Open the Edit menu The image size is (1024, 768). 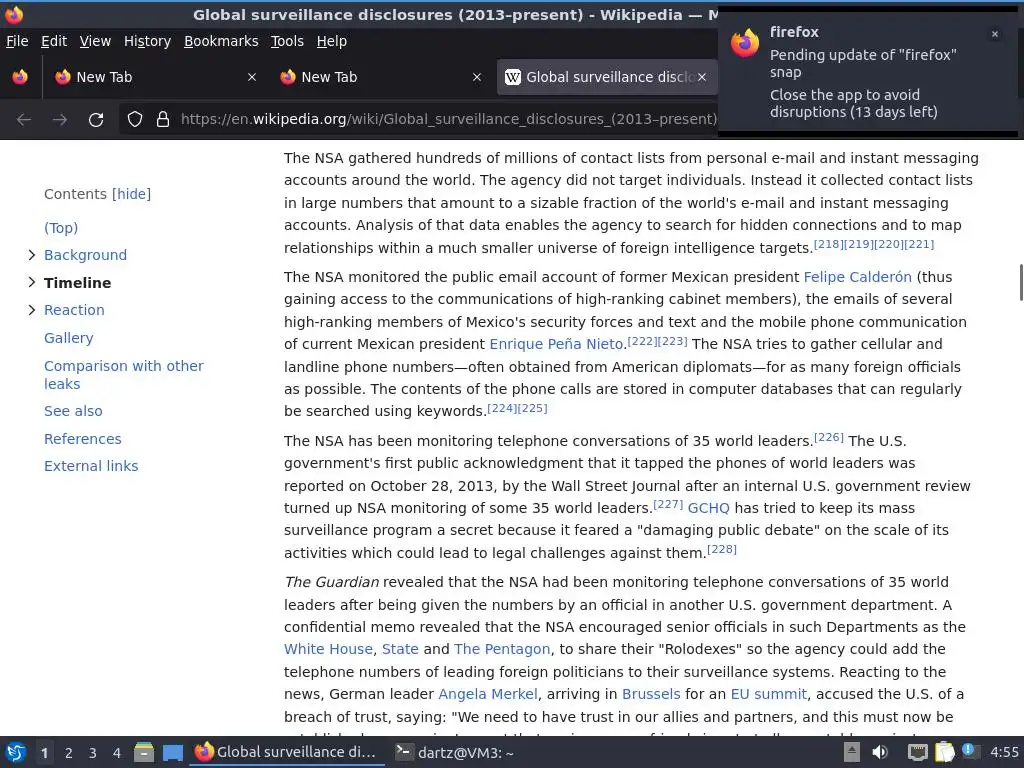(54, 41)
